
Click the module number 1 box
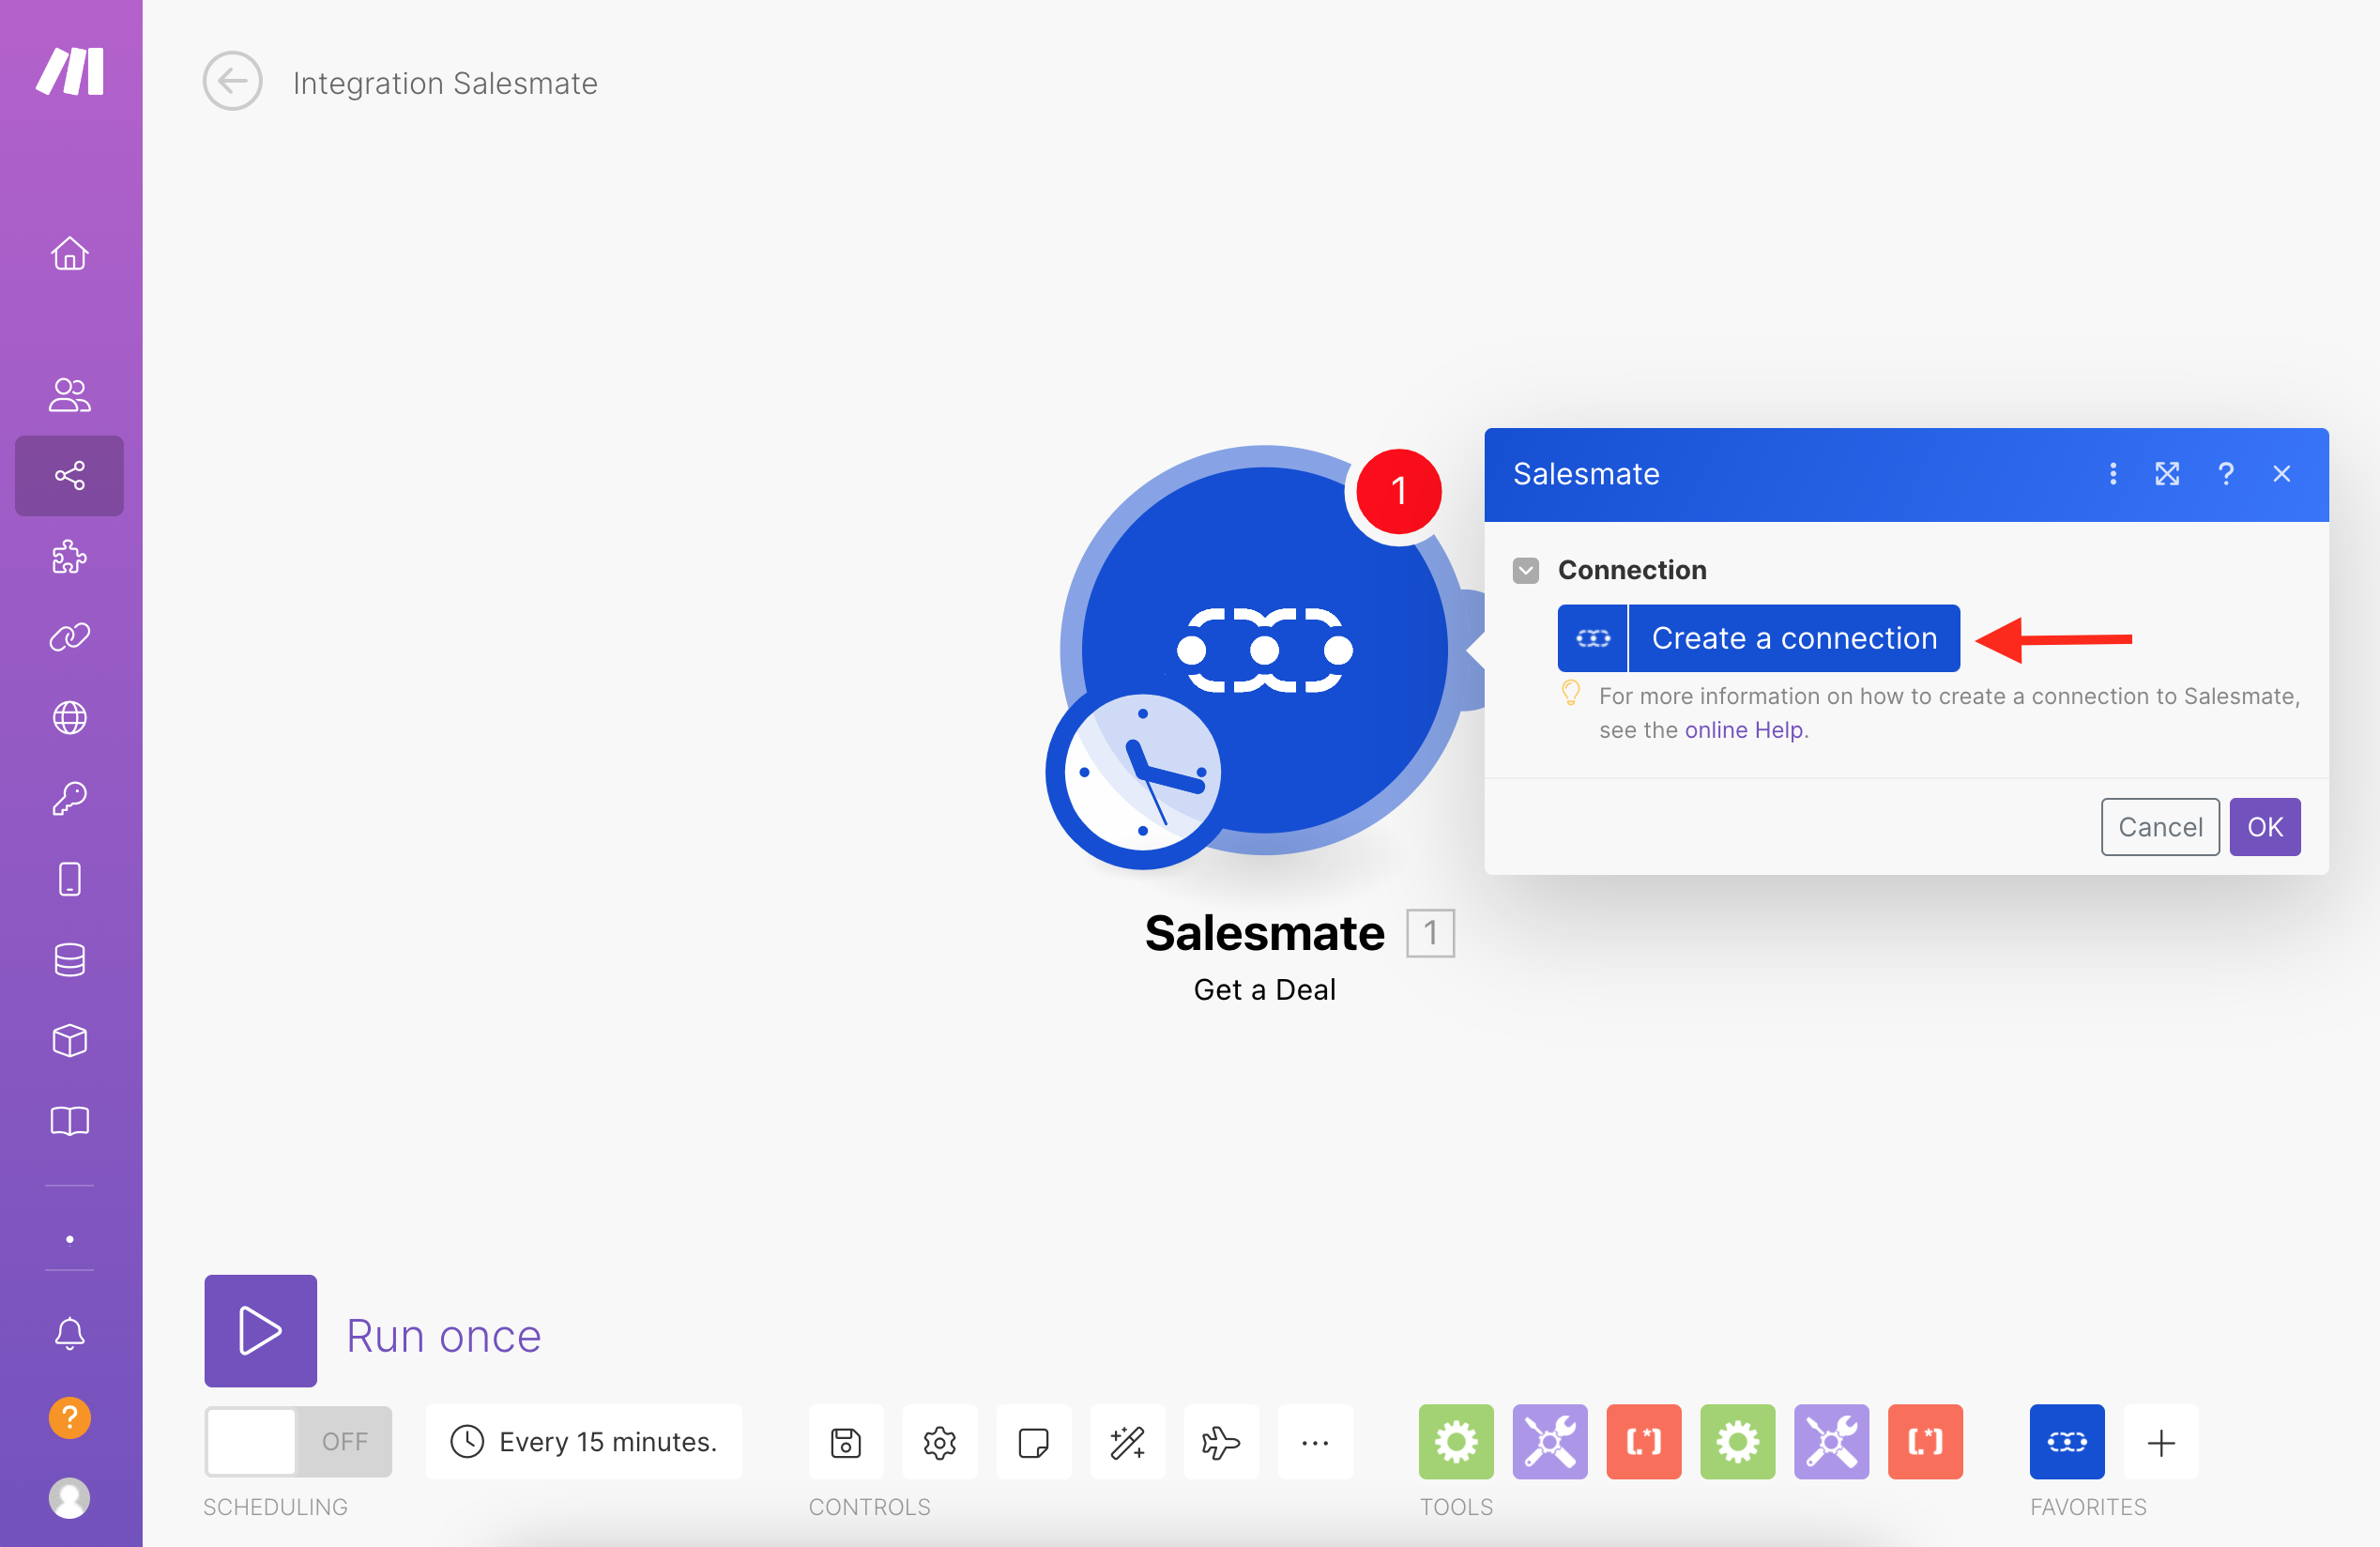tap(1430, 933)
